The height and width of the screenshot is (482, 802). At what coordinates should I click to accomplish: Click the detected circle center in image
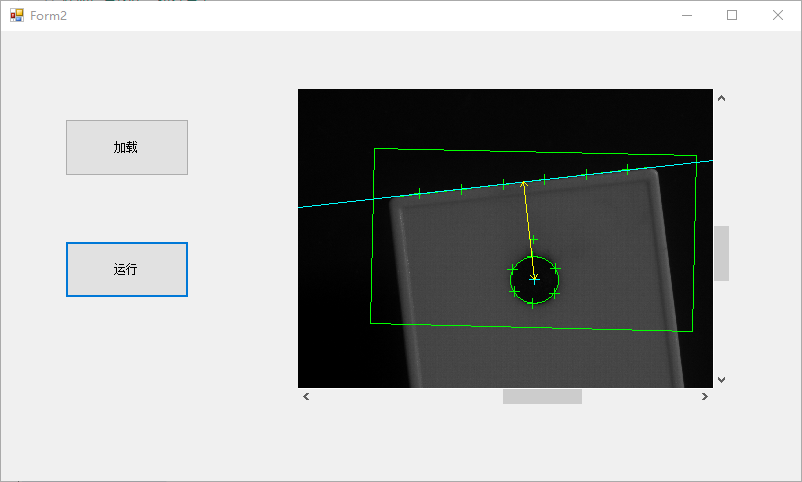point(534,280)
